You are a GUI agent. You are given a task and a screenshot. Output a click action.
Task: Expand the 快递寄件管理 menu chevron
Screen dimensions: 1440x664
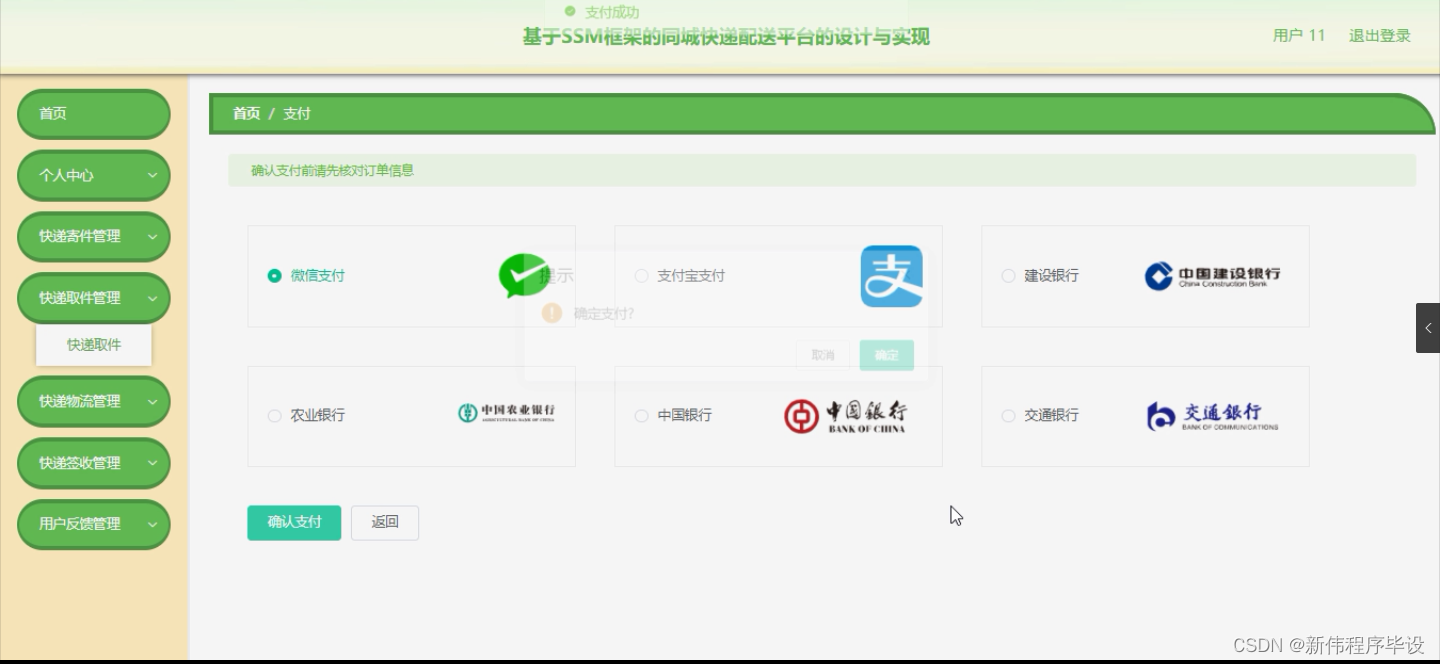click(153, 237)
